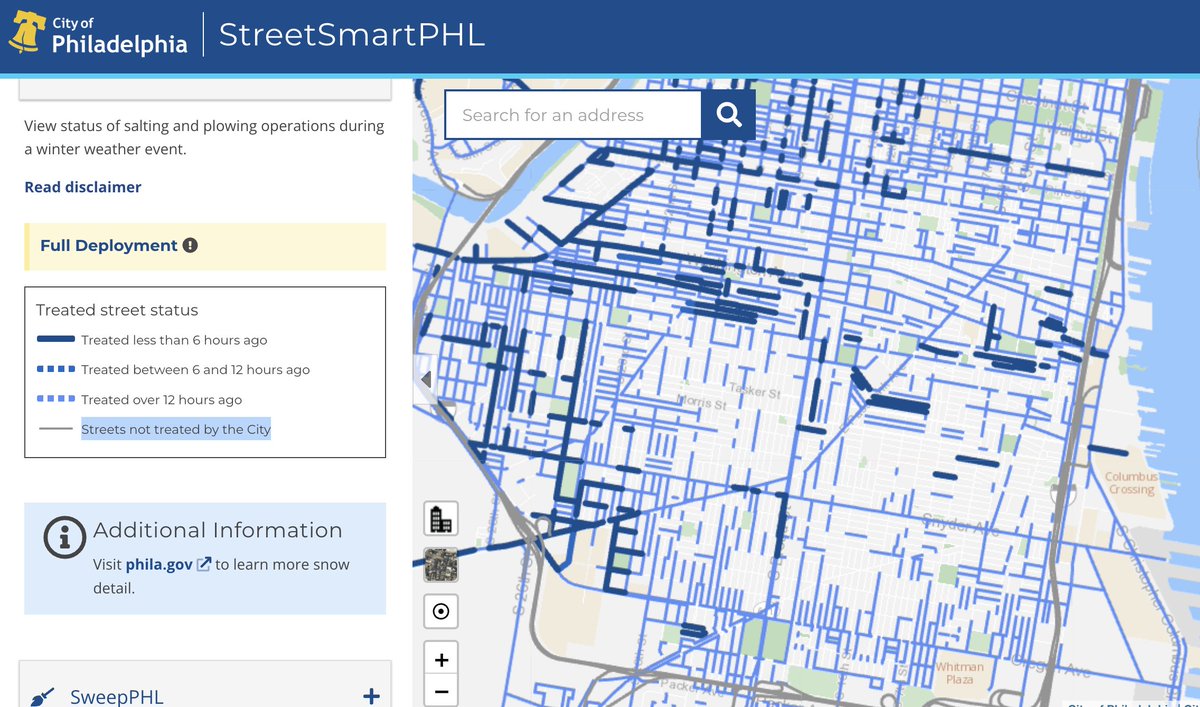Click the external link icon beside phila.gov

click(x=204, y=564)
